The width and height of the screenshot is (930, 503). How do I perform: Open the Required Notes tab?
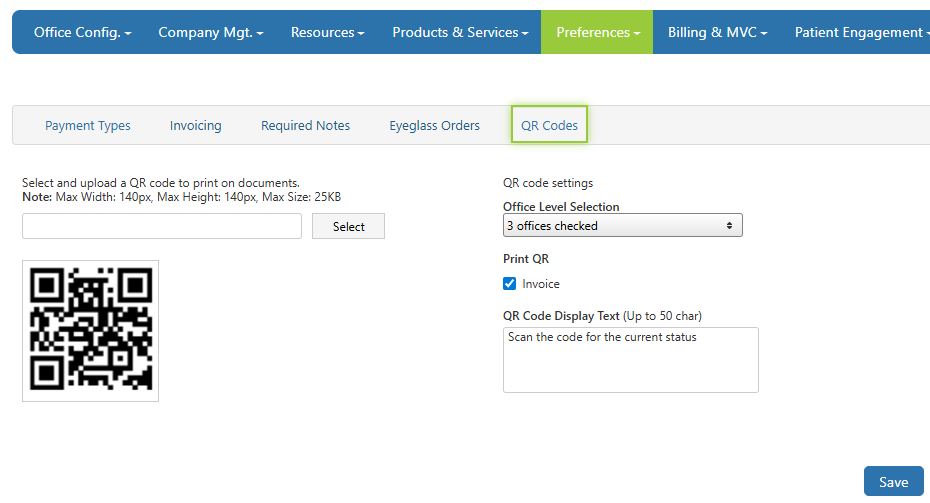pyautogui.click(x=305, y=125)
